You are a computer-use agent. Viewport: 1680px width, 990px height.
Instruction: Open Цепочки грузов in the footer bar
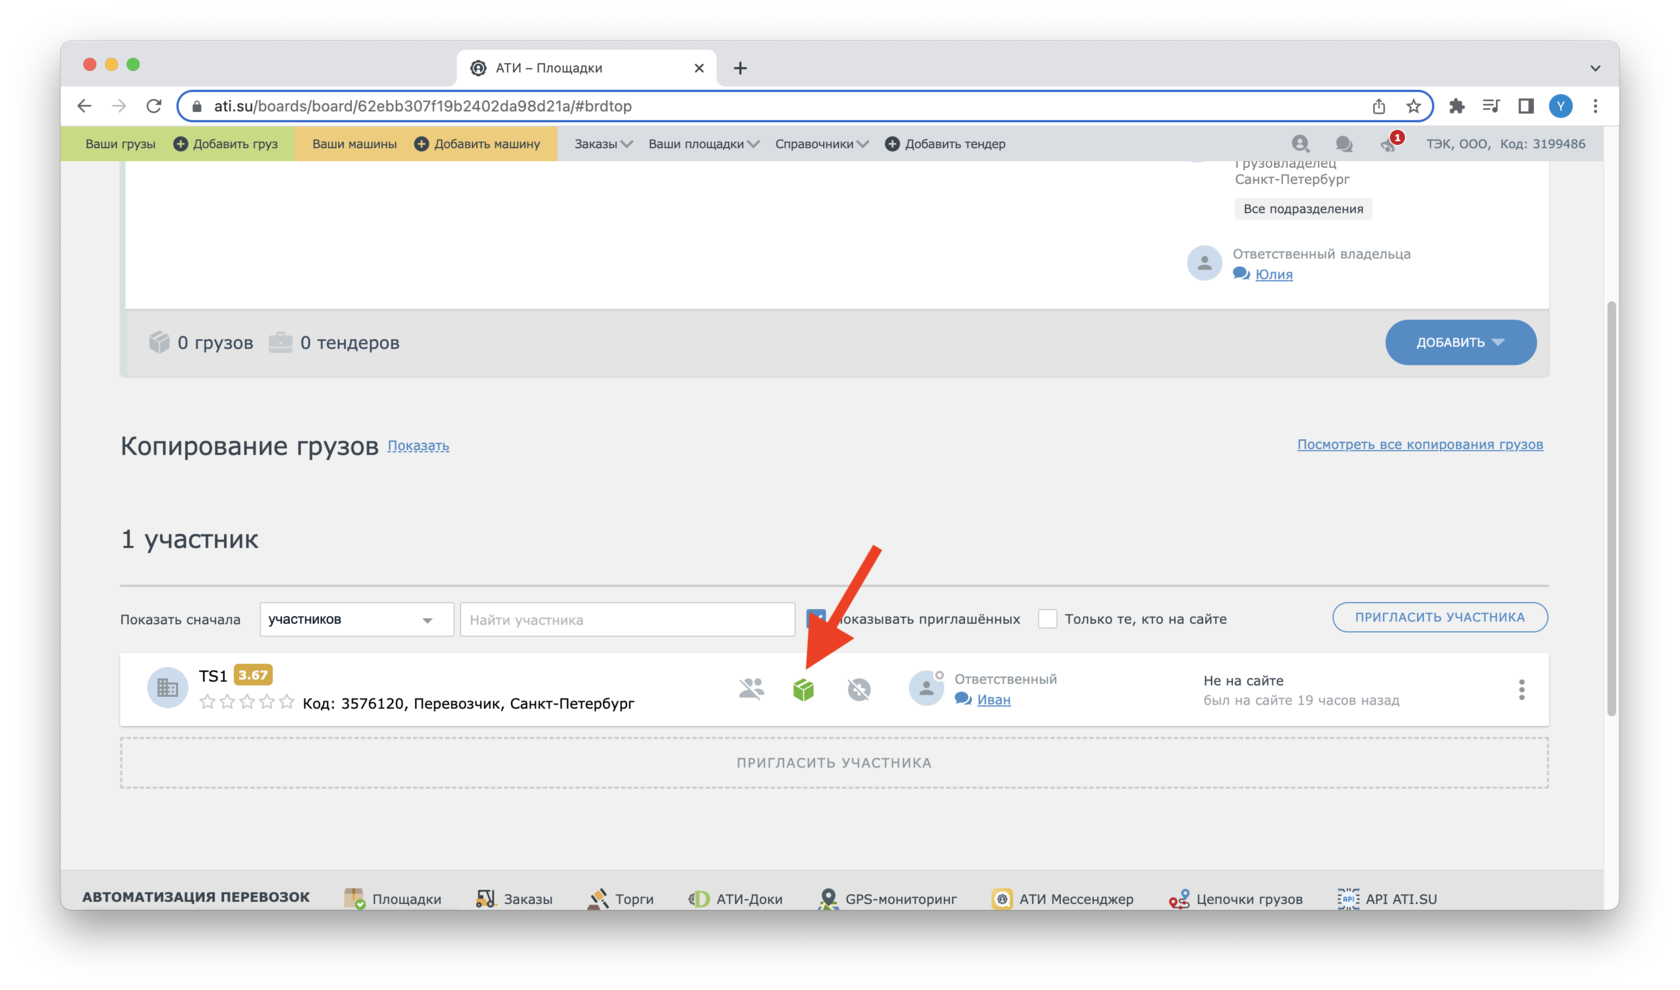tap(1236, 898)
